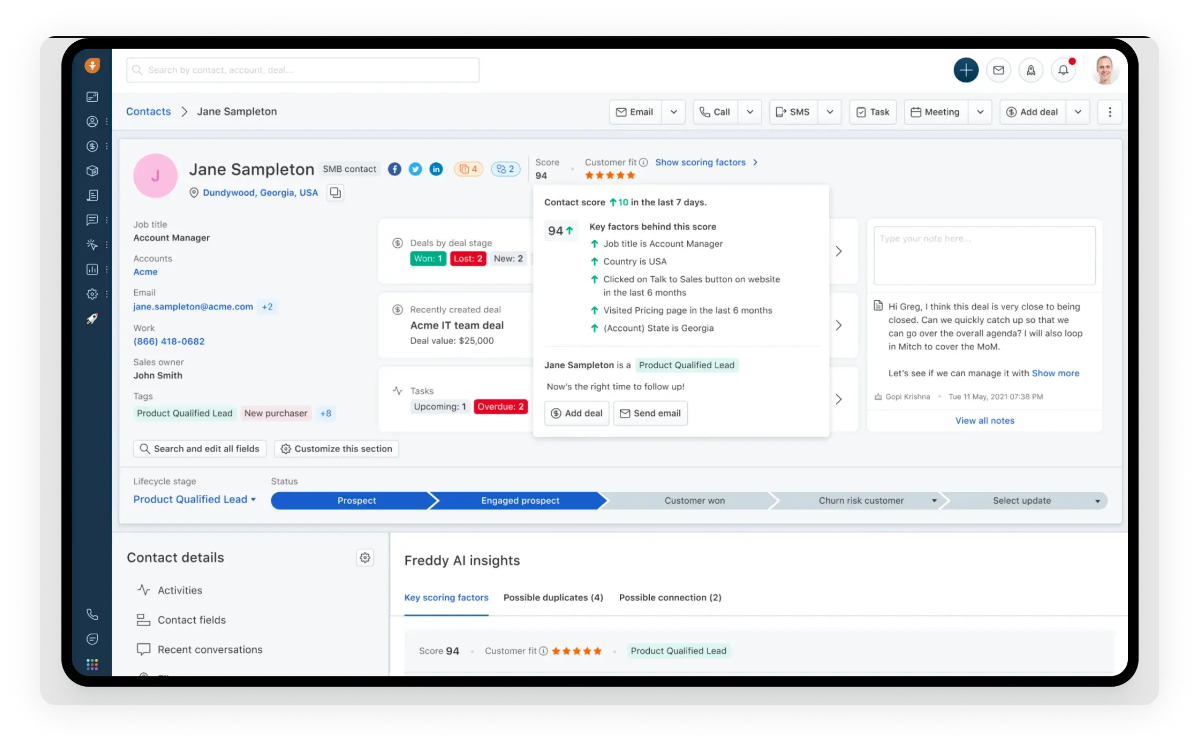The height and width of the screenshot is (749, 1199).
Task: Open the Products cube icon in the sidebar
Action: (93, 171)
